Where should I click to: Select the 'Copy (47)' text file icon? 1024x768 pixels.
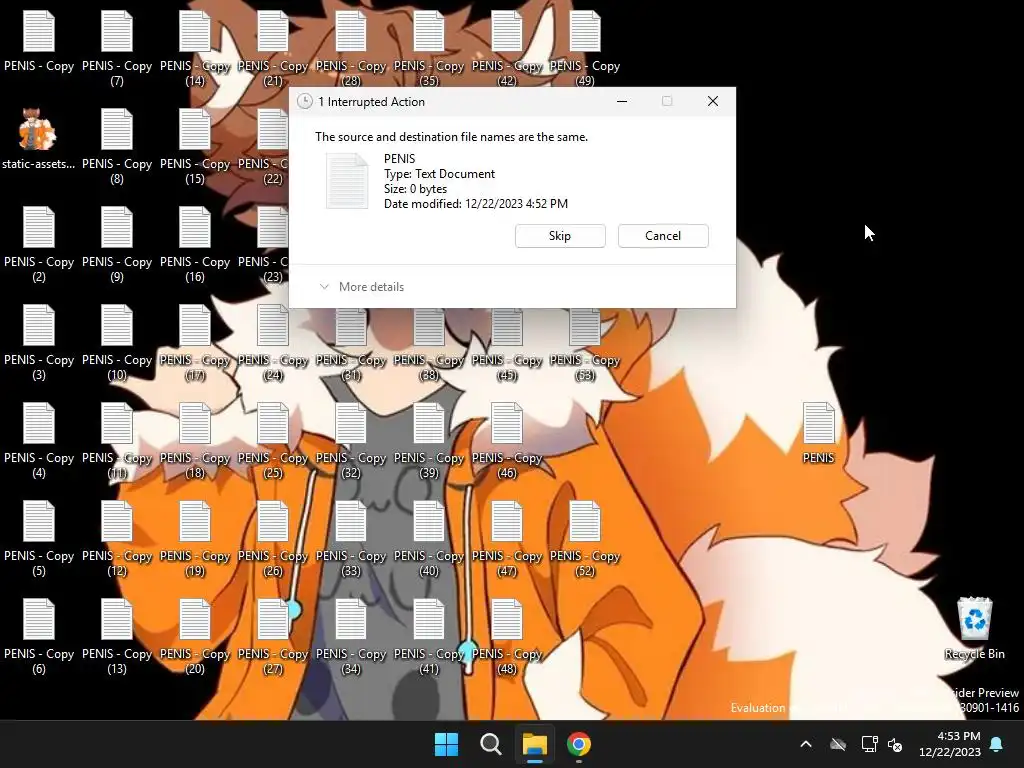pyautogui.click(x=507, y=521)
